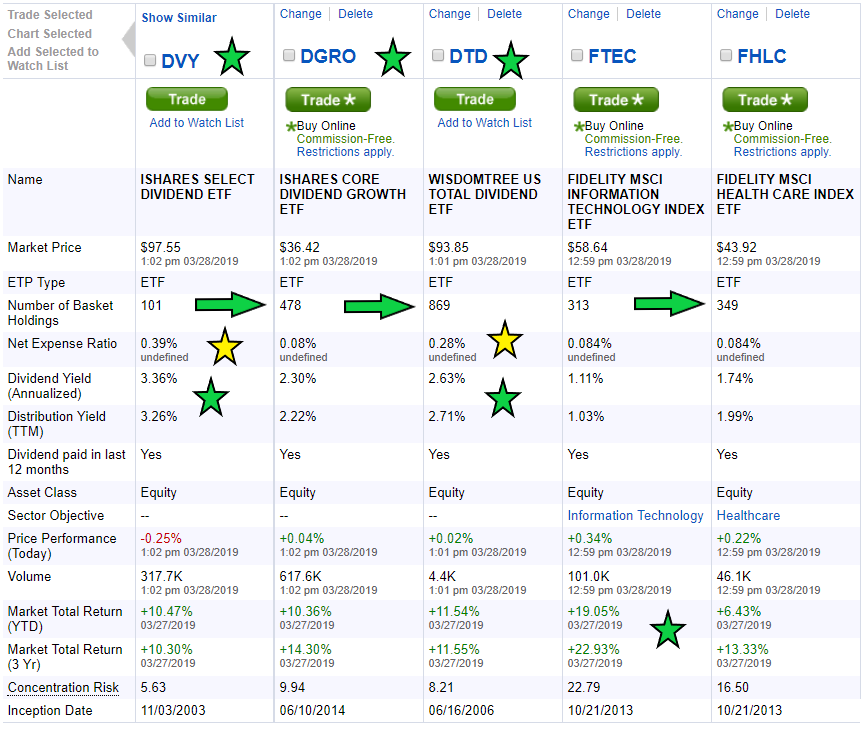Add DTD to watch list
This screenshot has height=732, width=864.
click(485, 123)
